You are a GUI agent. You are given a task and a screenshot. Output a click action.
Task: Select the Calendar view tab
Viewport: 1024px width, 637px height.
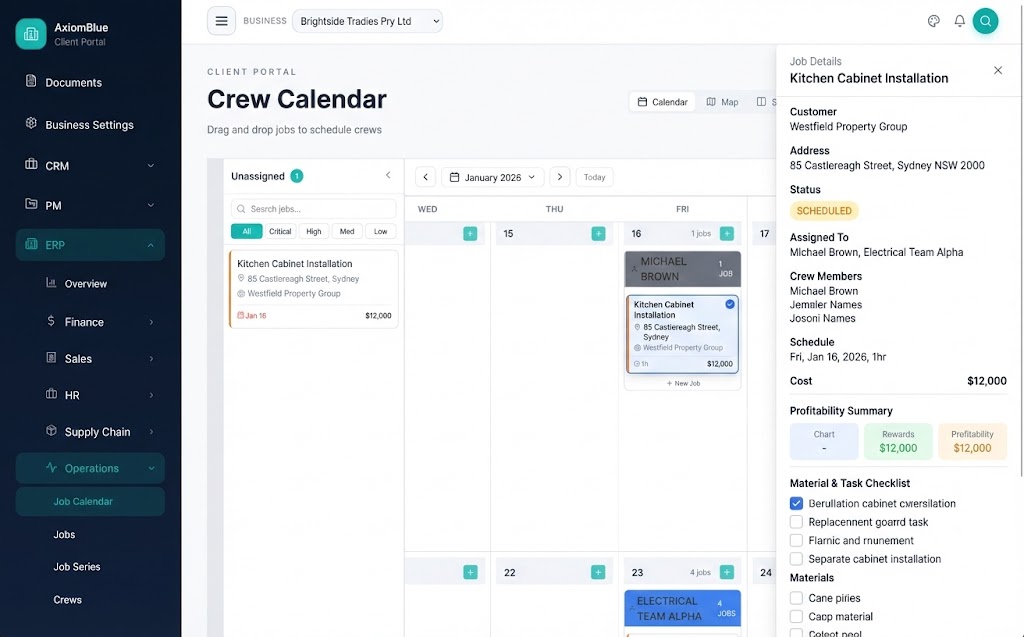(664, 101)
